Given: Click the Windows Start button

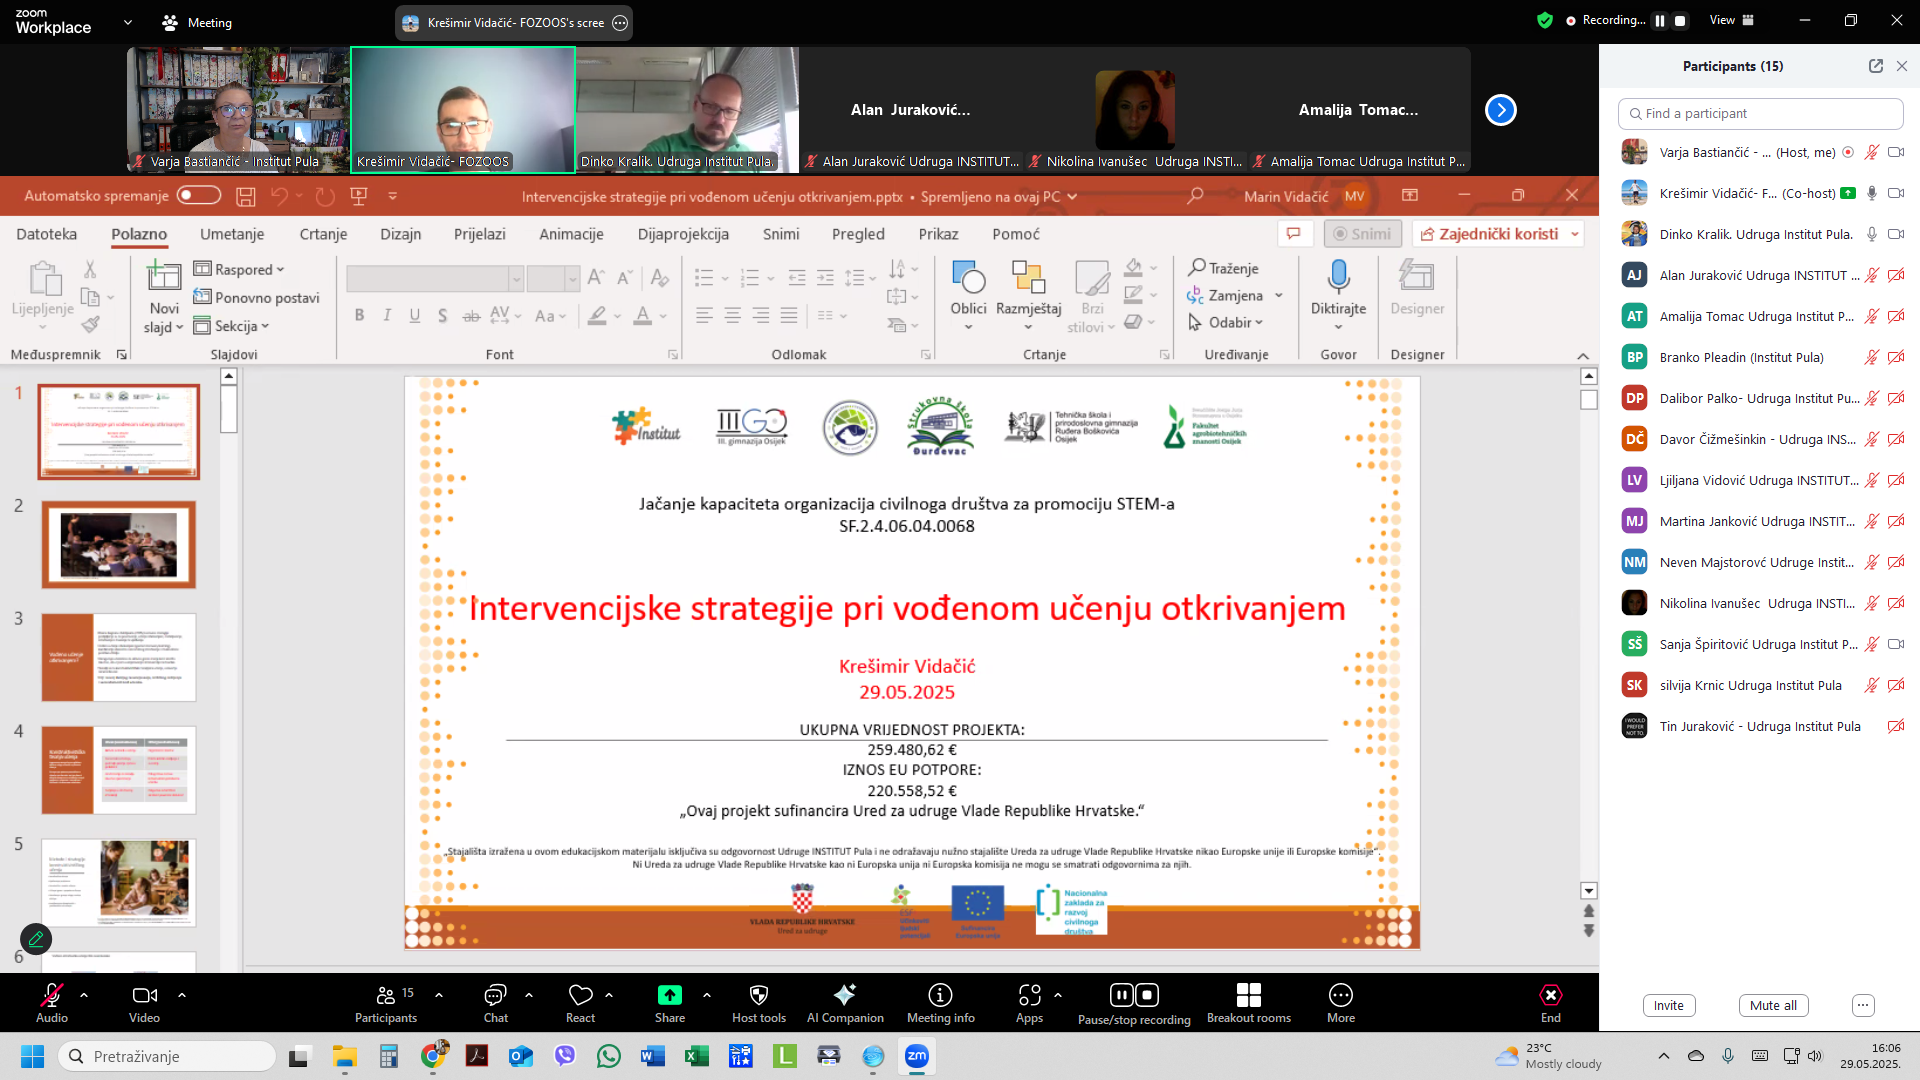Looking at the screenshot, I should click(32, 1056).
